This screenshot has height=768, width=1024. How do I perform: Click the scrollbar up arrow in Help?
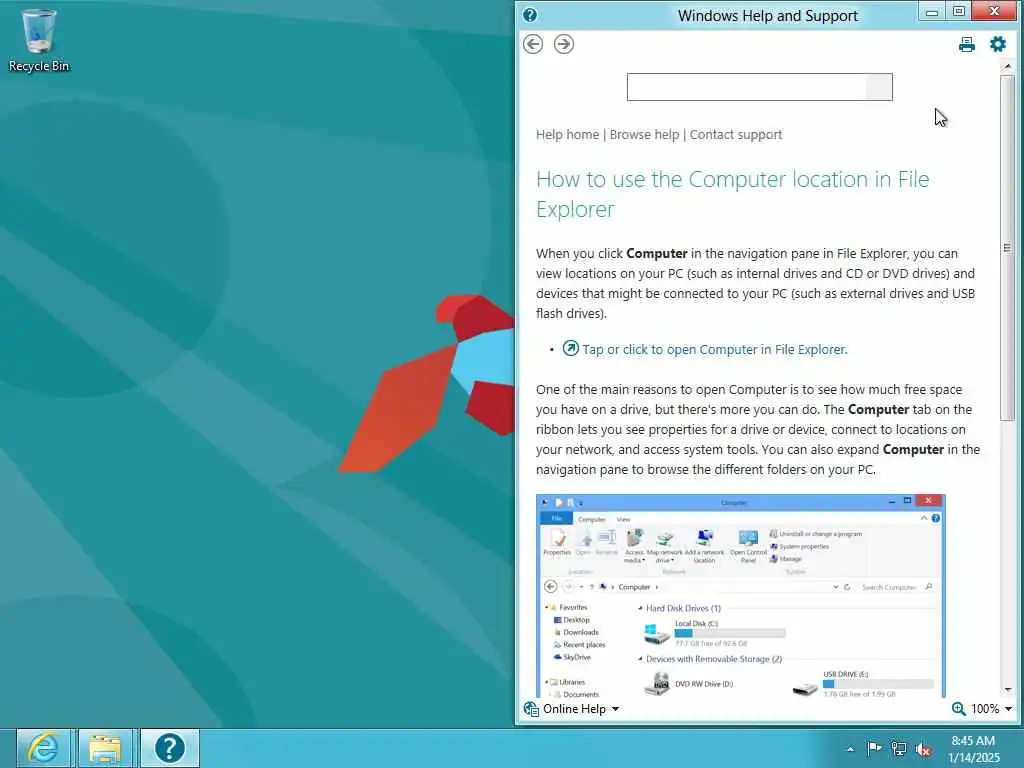(1008, 67)
